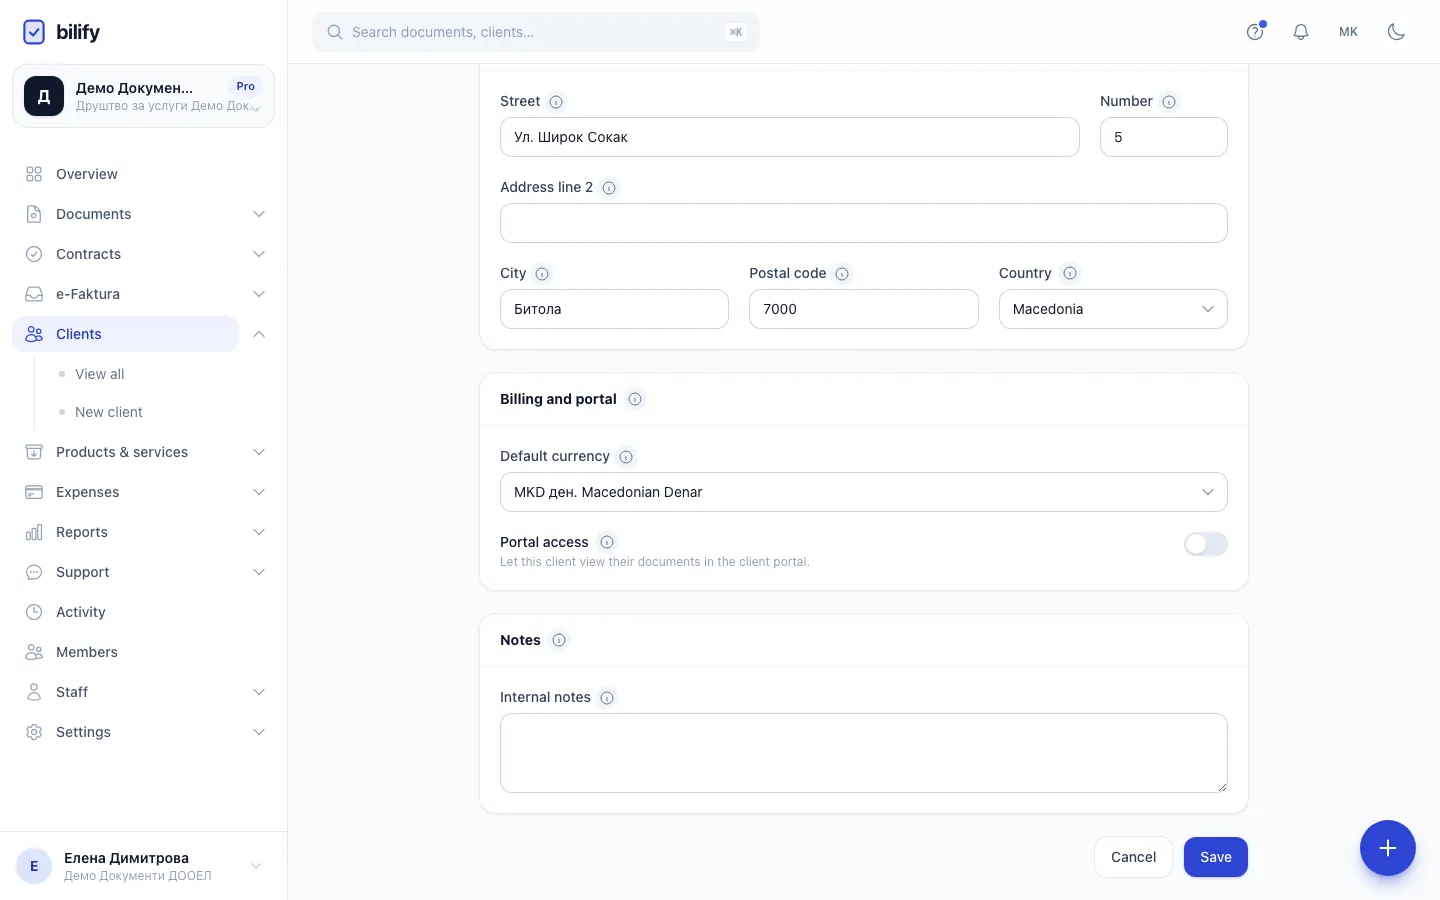
Task: Open user menu for Елена Димитрова
Action: (143, 866)
